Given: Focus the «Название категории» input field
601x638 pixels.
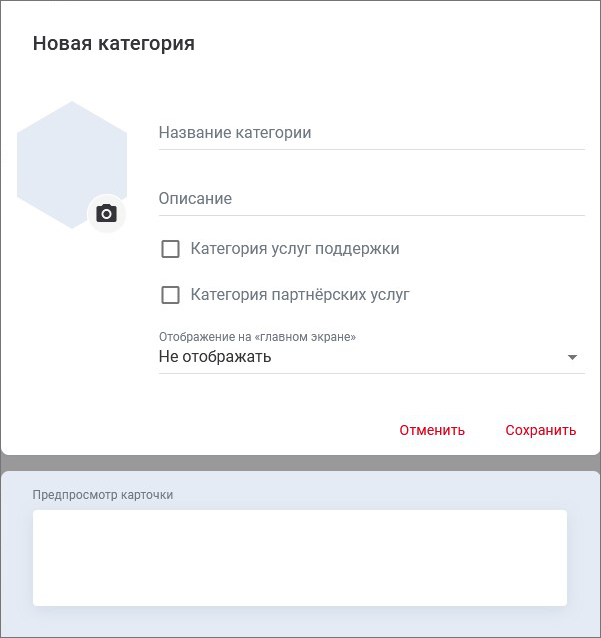Looking at the screenshot, I should [371, 133].
